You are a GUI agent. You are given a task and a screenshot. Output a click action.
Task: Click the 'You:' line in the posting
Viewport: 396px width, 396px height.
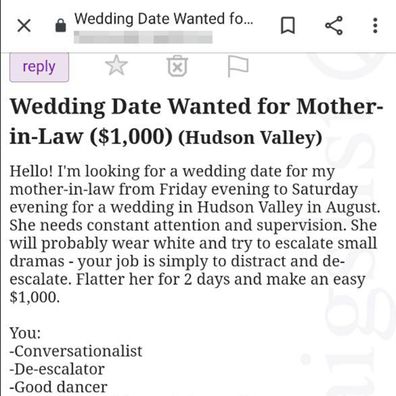[x=25, y=333]
